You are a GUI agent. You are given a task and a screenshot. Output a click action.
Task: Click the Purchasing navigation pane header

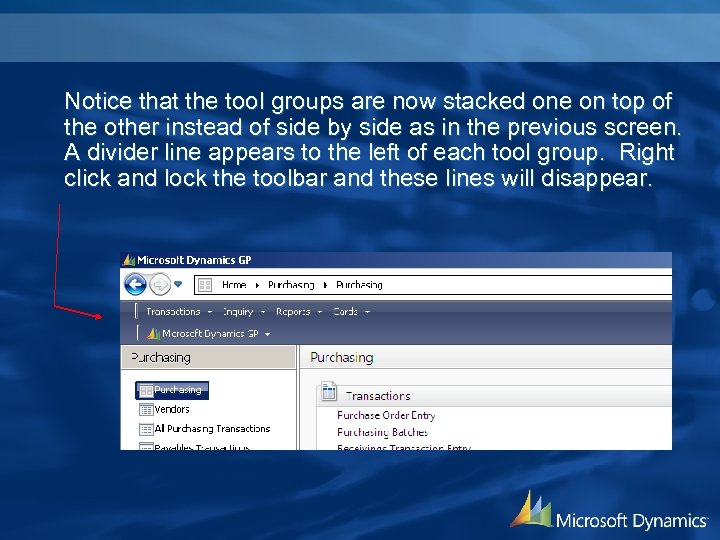208,358
